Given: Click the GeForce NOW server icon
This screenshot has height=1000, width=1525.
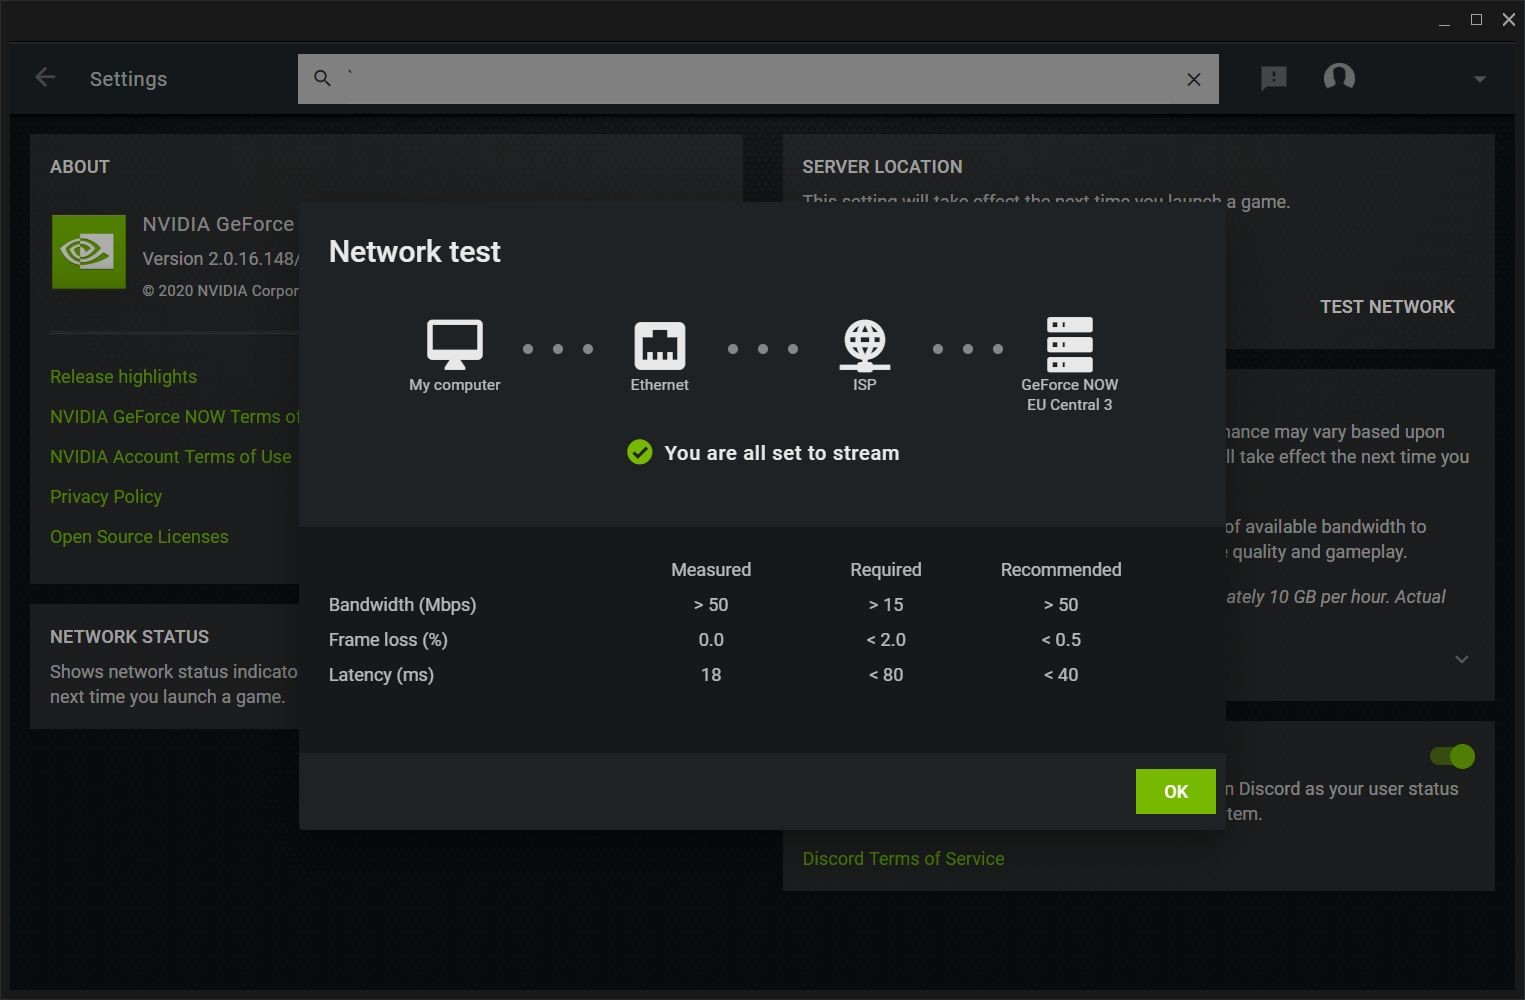Looking at the screenshot, I should (x=1069, y=345).
